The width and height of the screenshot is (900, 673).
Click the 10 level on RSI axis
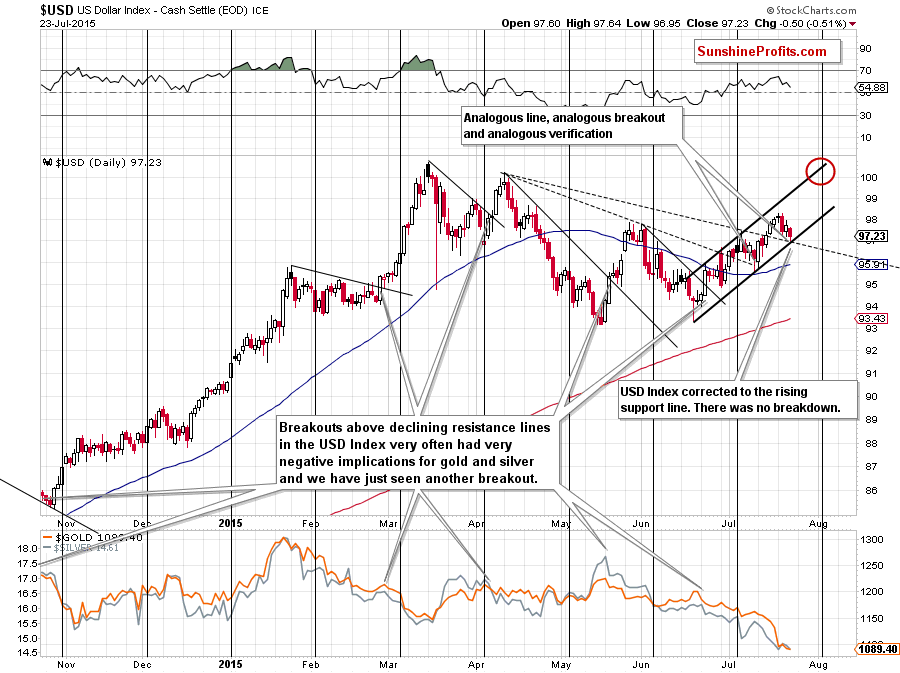(x=864, y=137)
